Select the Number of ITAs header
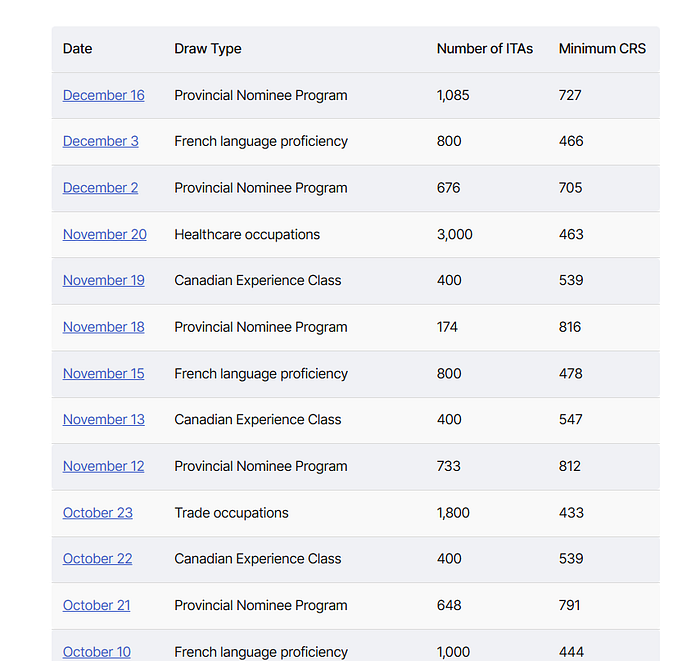Screen dimensions: 700x661 484,49
